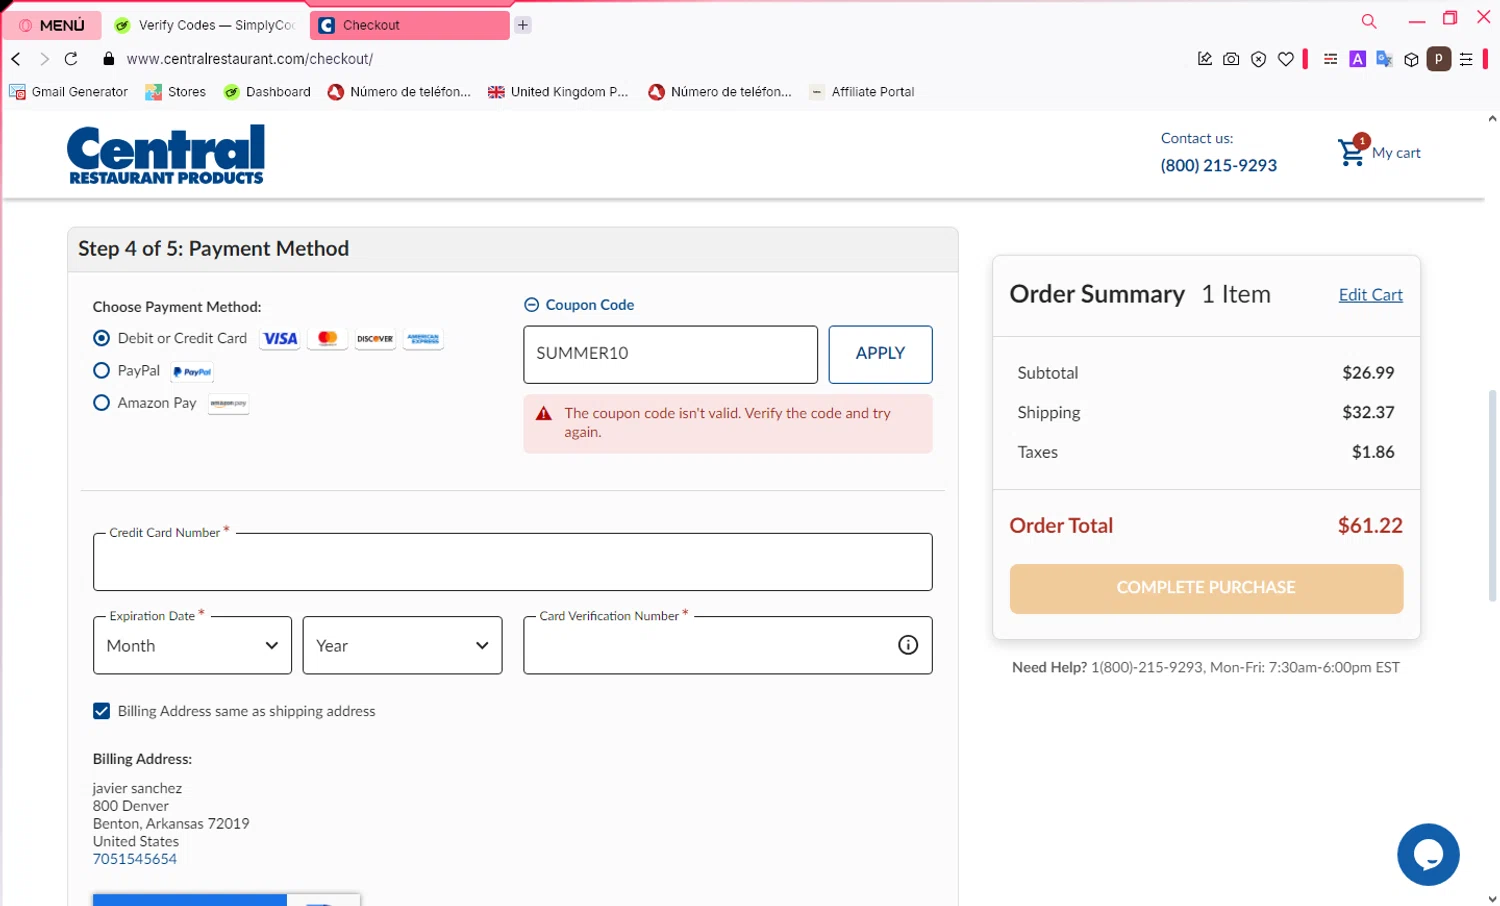Open a new tab with the plus button
This screenshot has width=1500, height=906.
[523, 25]
